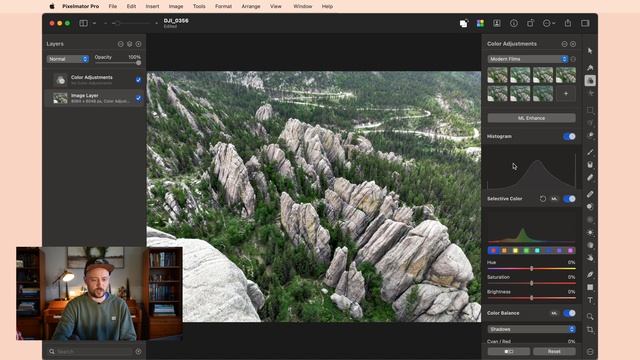Toggle the right sidebar panel icon

pos(585,23)
